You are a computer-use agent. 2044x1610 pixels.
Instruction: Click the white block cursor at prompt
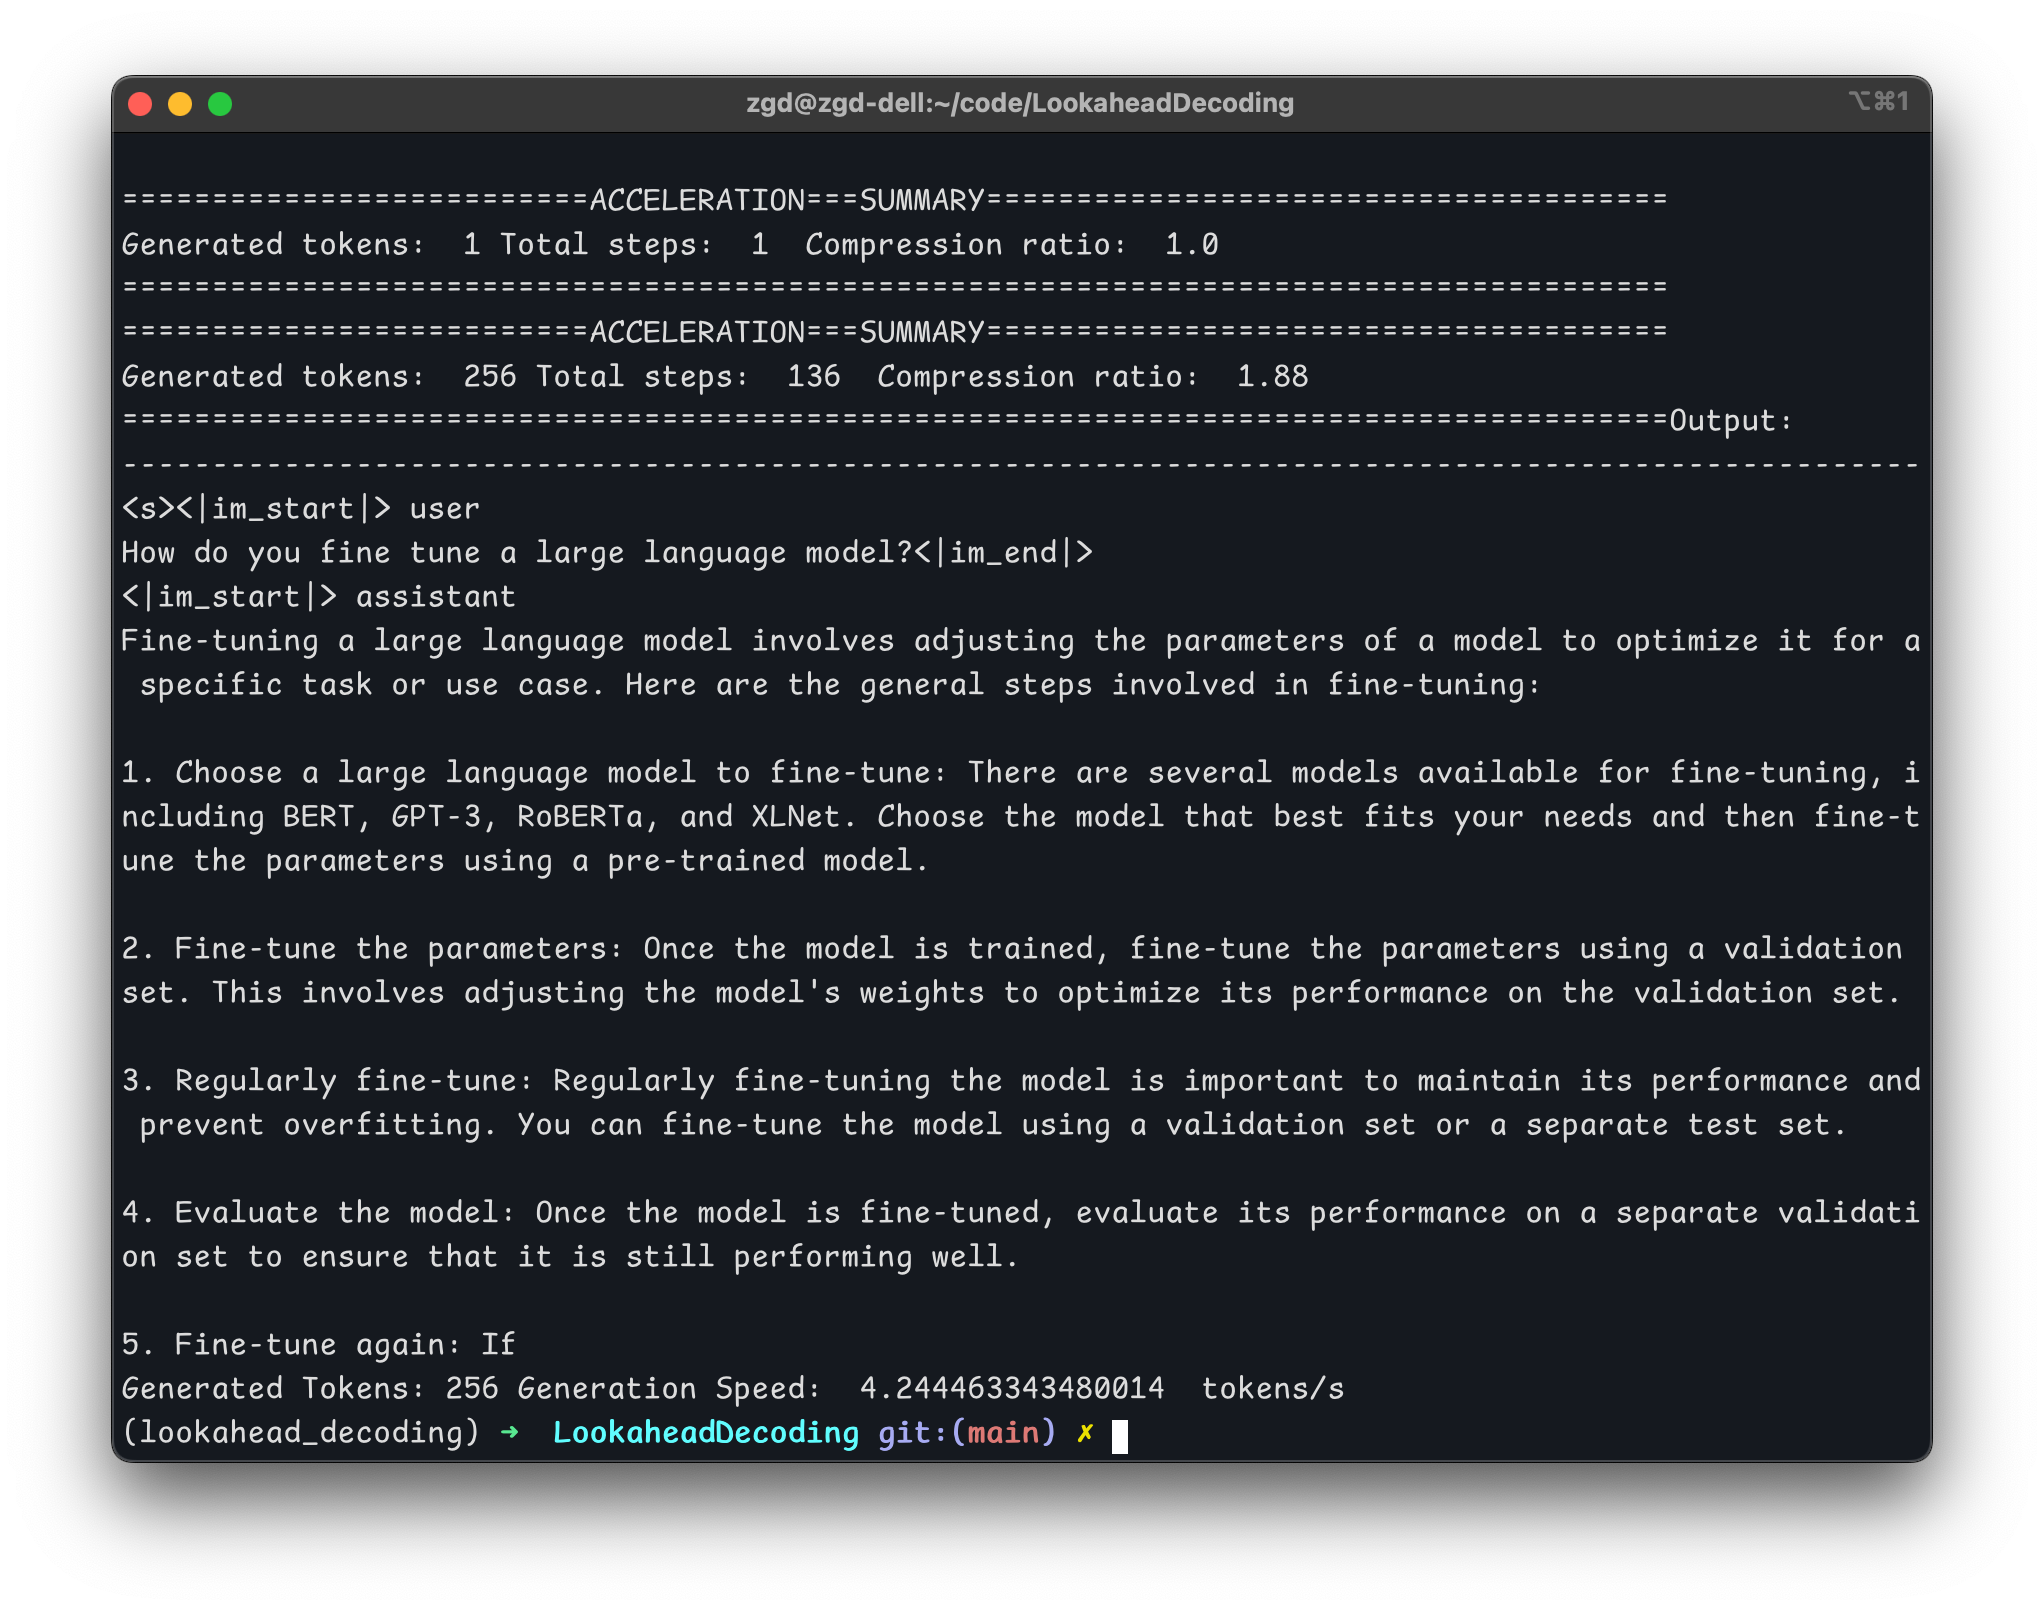[1120, 1436]
